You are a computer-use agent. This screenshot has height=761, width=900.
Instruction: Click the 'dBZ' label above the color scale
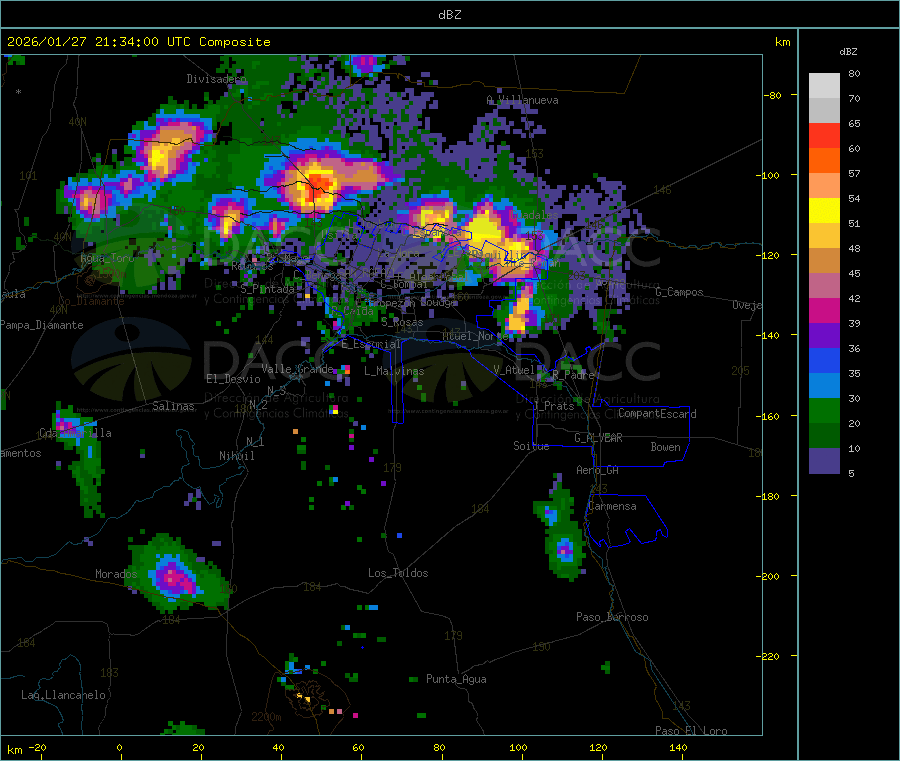pos(848,52)
